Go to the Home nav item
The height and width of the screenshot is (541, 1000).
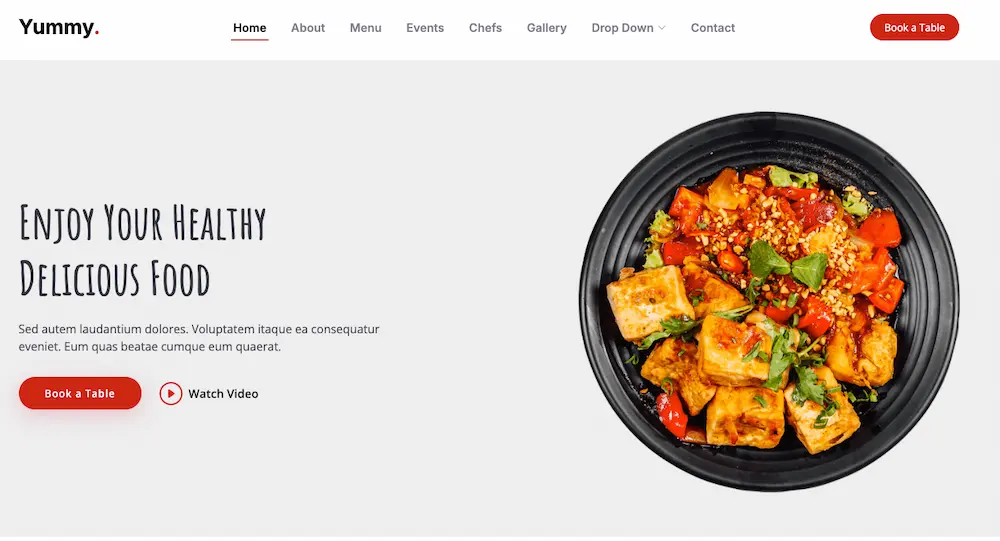249,28
